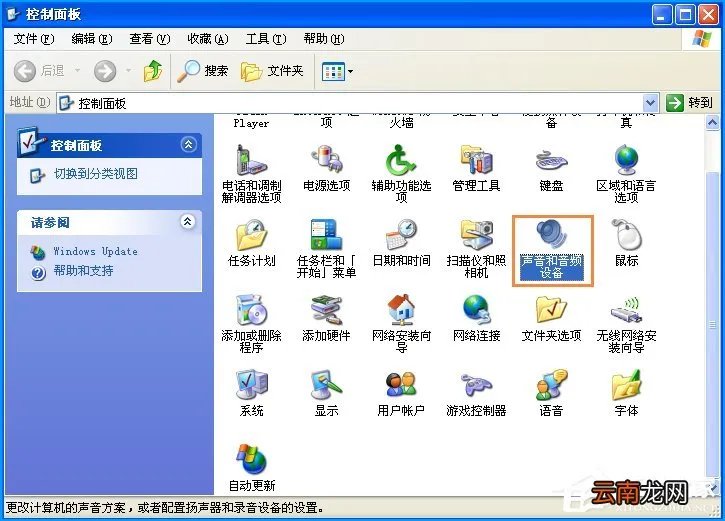This screenshot has height=521, width=725.
Task: Click 切换到分类视图 link
Action: pos(95,174)
